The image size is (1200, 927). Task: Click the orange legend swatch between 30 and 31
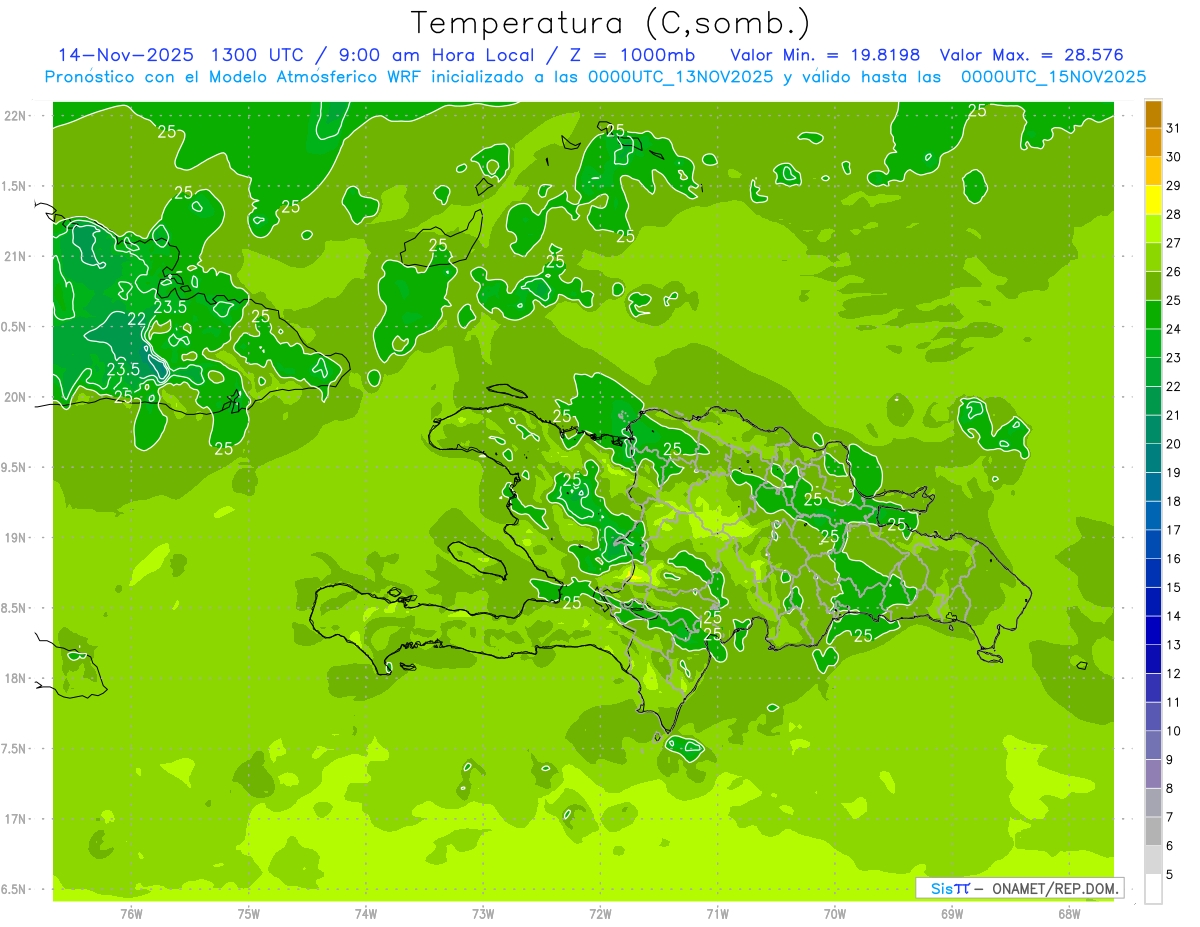coord(1153,143)
